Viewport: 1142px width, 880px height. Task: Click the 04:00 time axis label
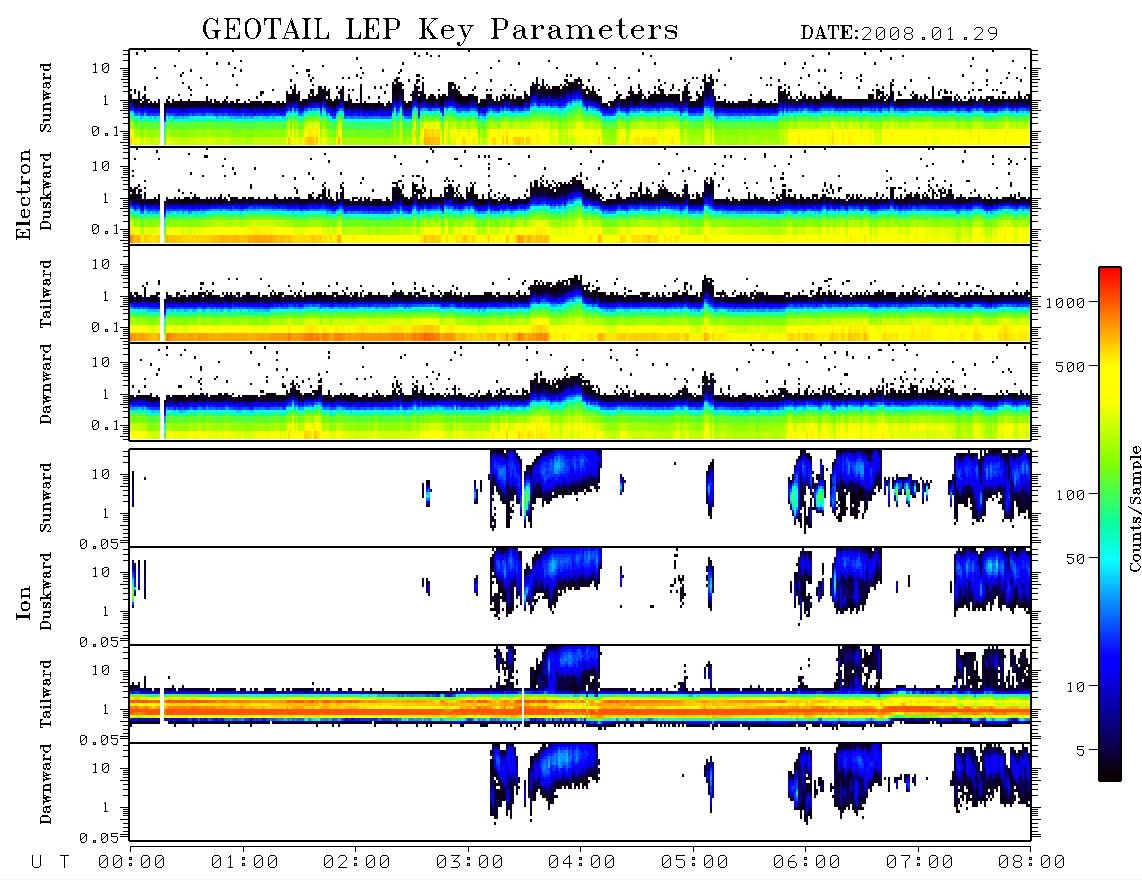click(582, 862)
